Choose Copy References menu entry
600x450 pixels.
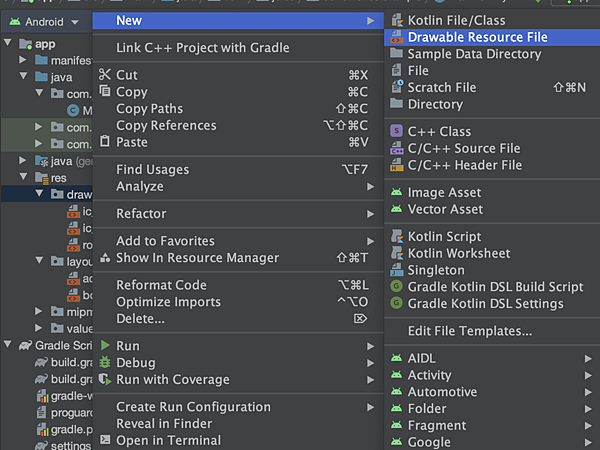(x=238, y=126)
